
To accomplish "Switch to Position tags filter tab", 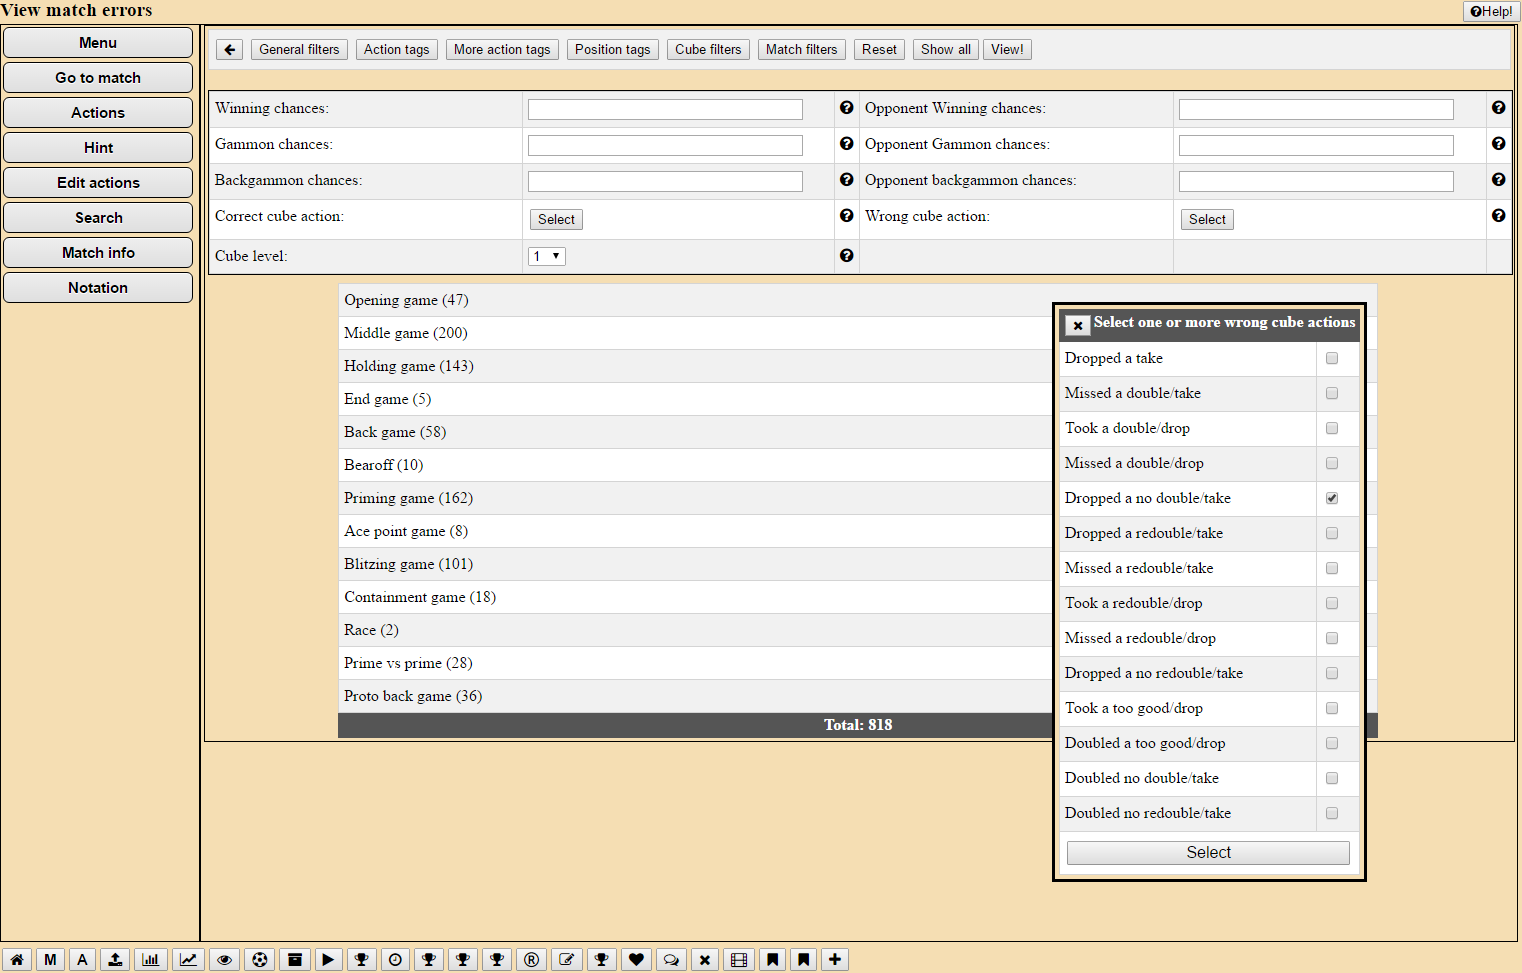I will coord(612,50).
